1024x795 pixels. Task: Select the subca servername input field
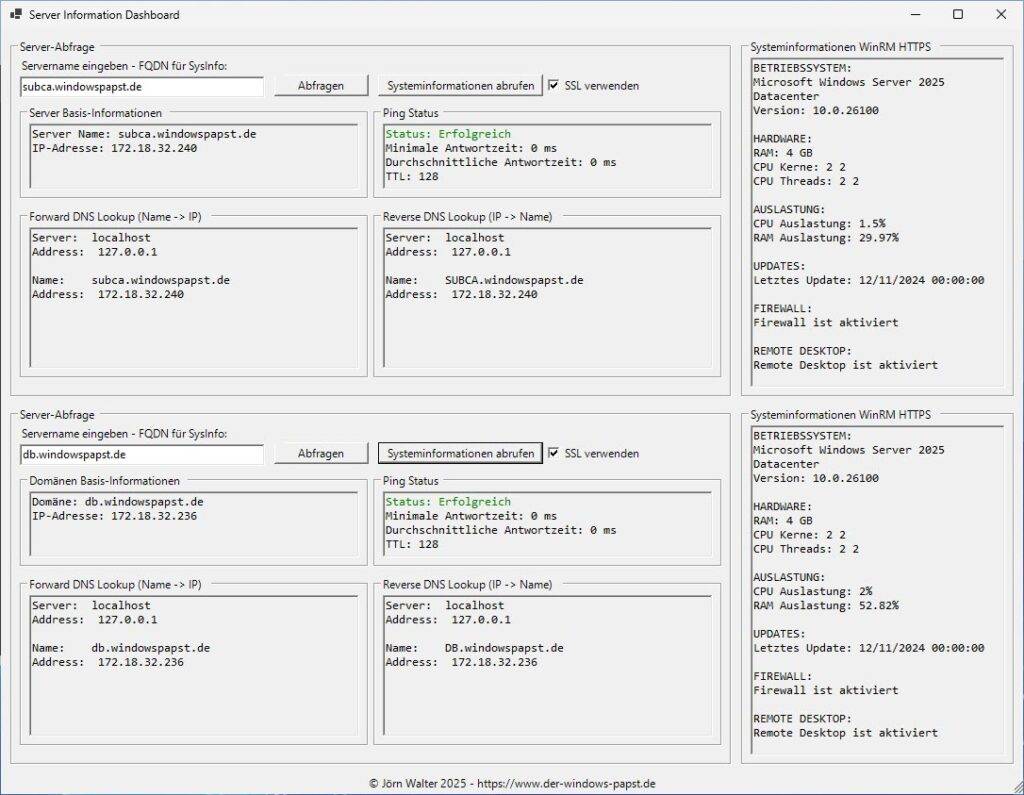[140, 86]
